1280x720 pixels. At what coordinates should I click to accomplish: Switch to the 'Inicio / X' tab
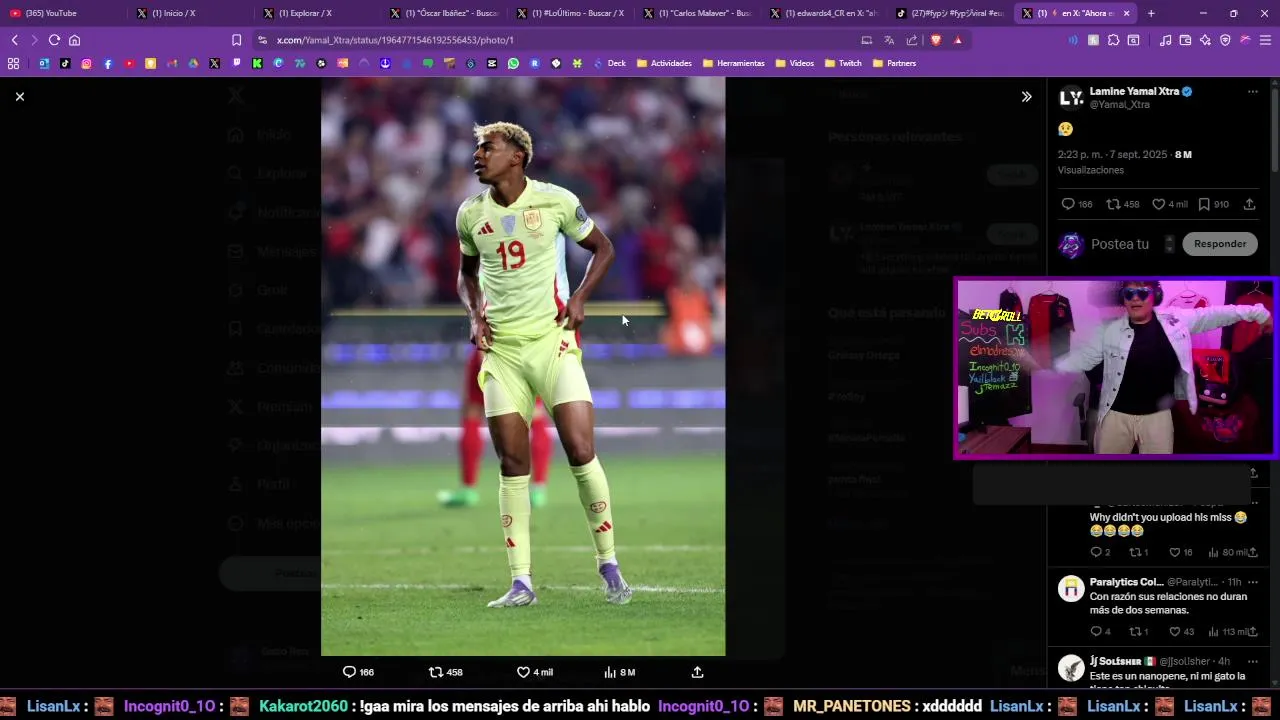point(192,13)
